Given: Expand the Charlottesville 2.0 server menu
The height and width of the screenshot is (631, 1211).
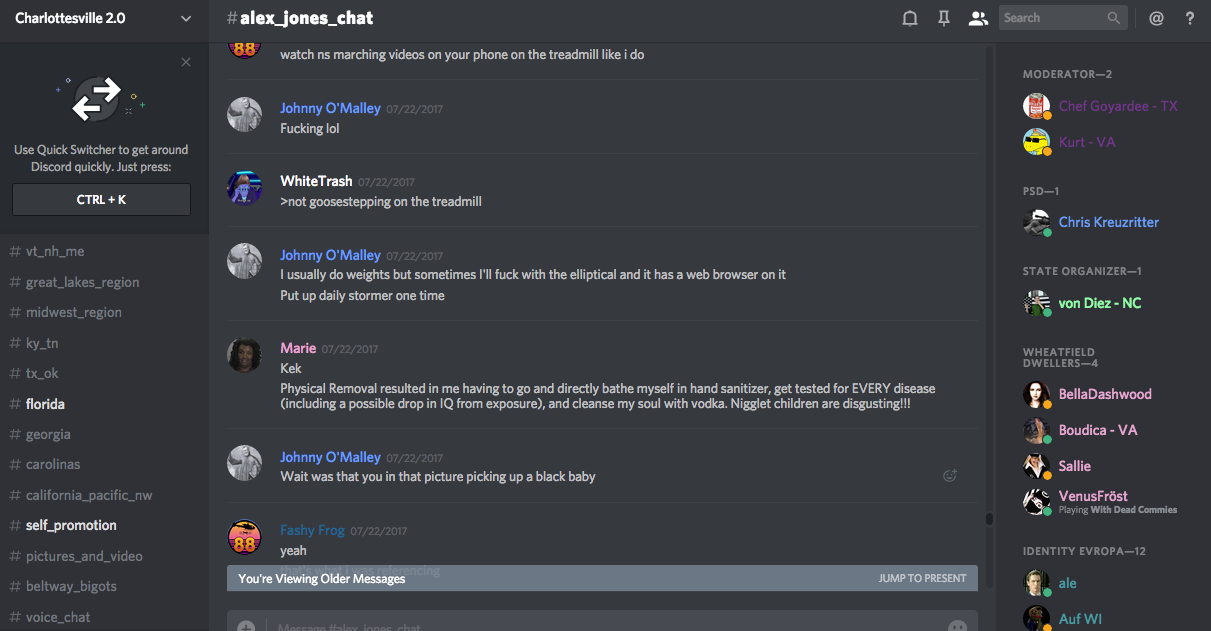Looking at the screenshot, I should (186, 18).
